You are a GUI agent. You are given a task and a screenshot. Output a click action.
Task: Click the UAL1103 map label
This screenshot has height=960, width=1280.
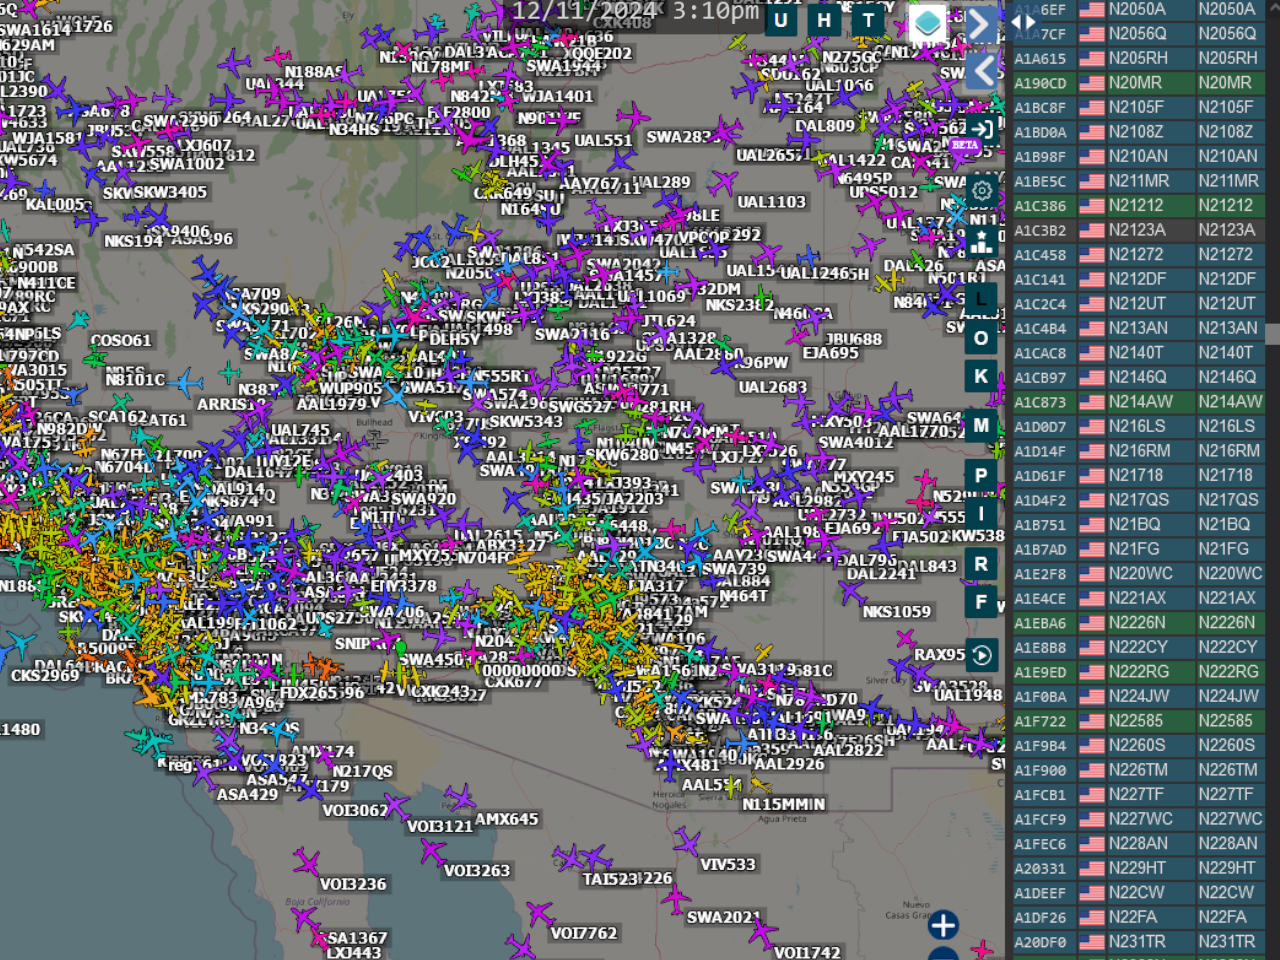pos(771,202)
